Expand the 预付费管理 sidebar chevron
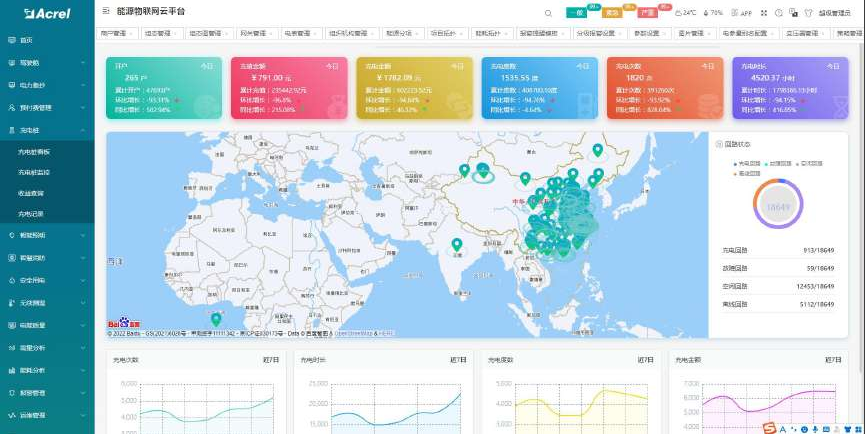865x434 pixels. (83, 108)
